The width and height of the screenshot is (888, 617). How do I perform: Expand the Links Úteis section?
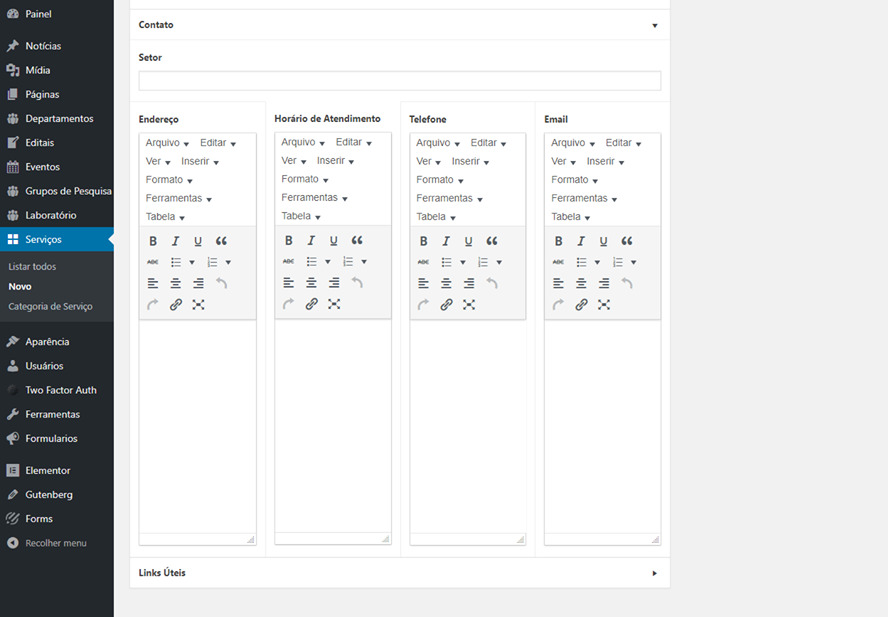click(654, 573)
